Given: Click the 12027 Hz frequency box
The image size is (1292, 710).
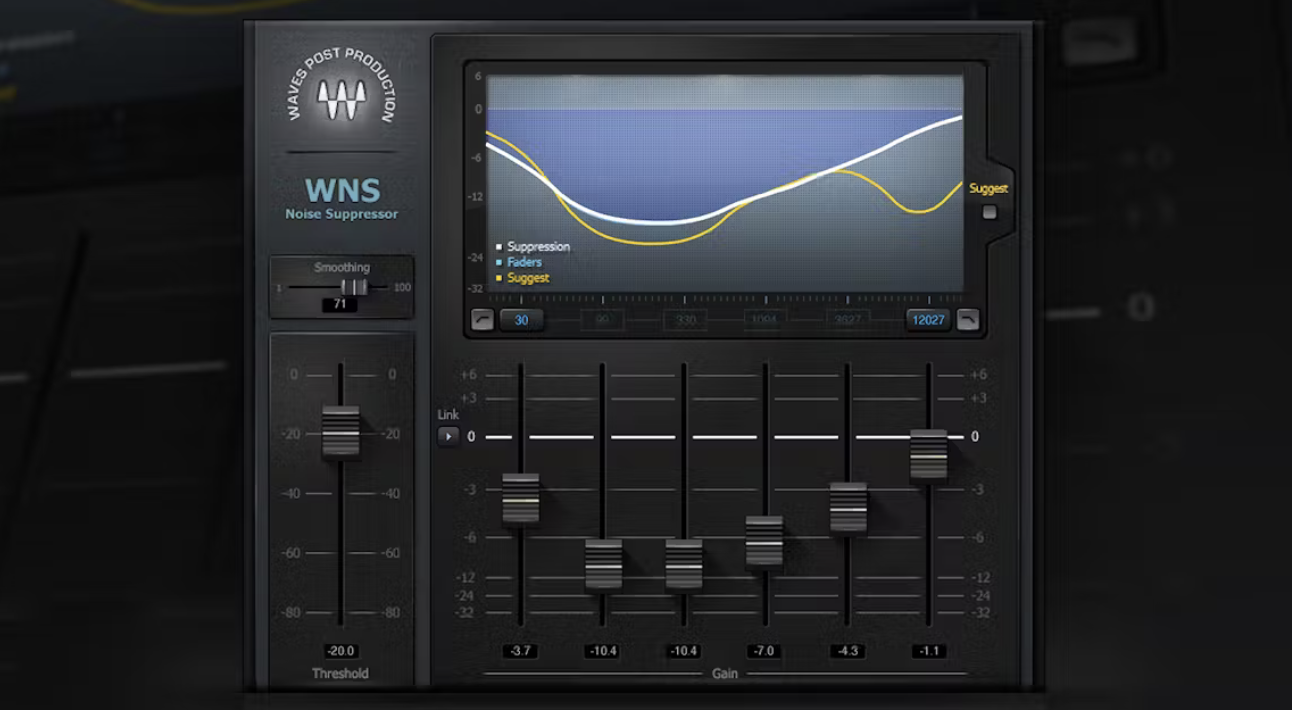Looking at the screenshot, I should pyautogui.click(x=929, y=320).
